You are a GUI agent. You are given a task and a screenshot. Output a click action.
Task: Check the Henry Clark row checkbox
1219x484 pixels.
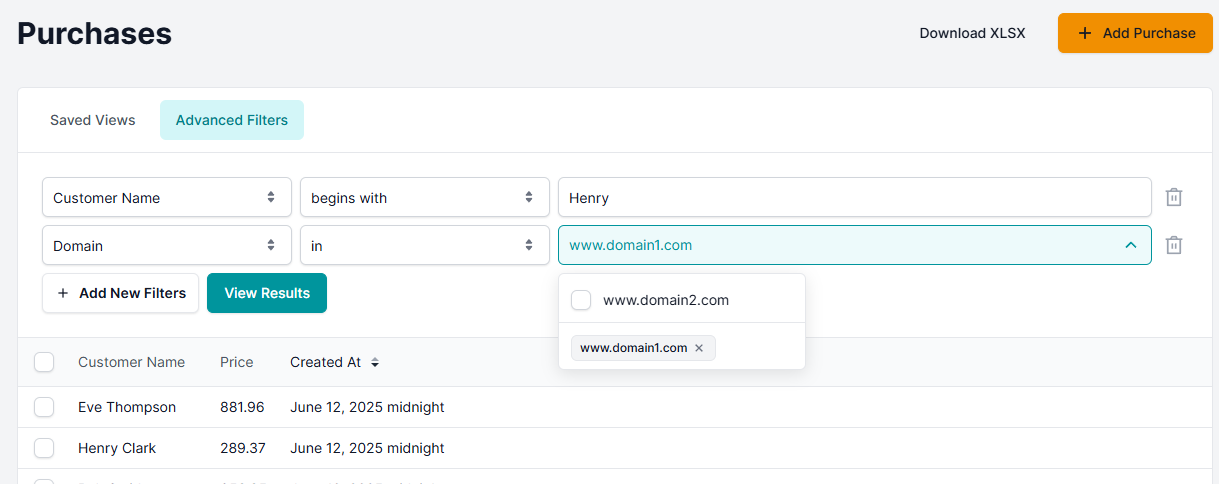tap(44, 448)
